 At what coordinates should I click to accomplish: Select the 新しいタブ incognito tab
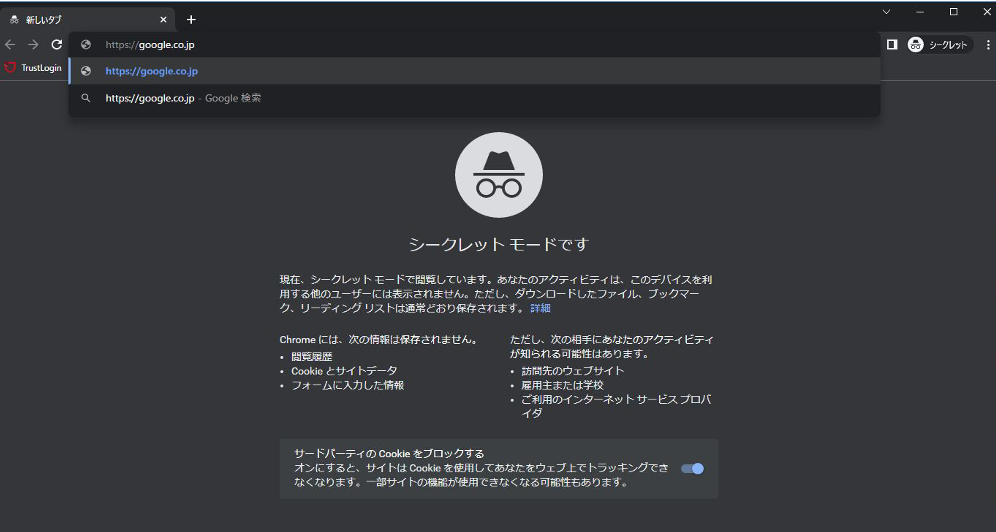pos(88,20)
